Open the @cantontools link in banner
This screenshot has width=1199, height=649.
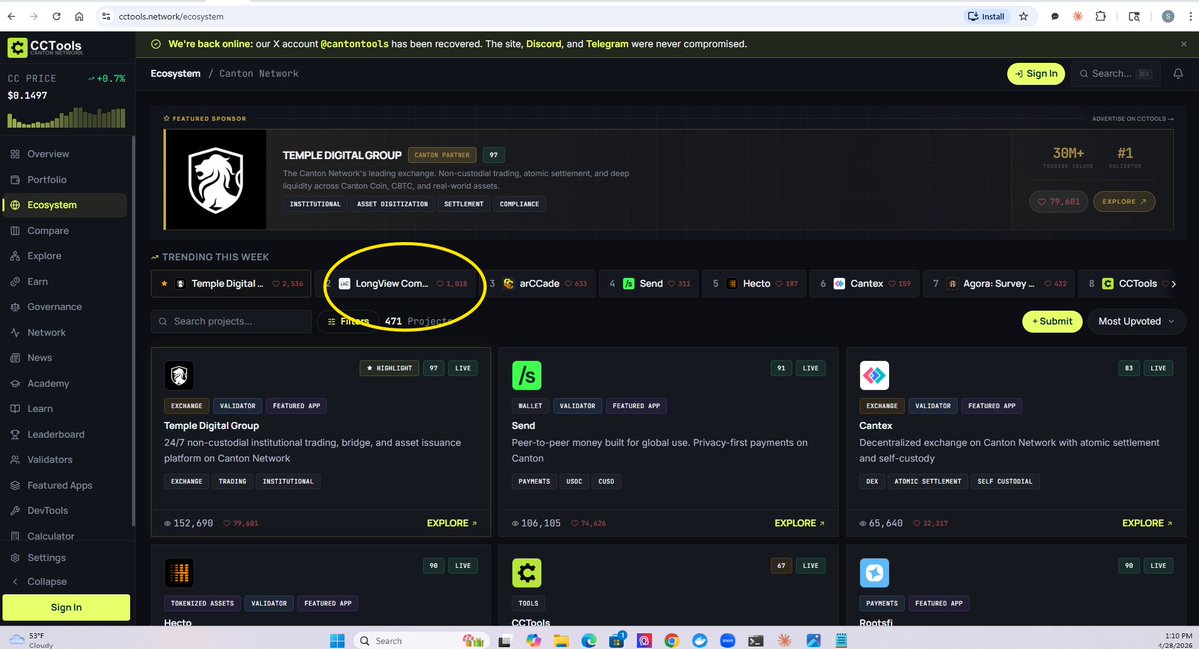(354, 44)
